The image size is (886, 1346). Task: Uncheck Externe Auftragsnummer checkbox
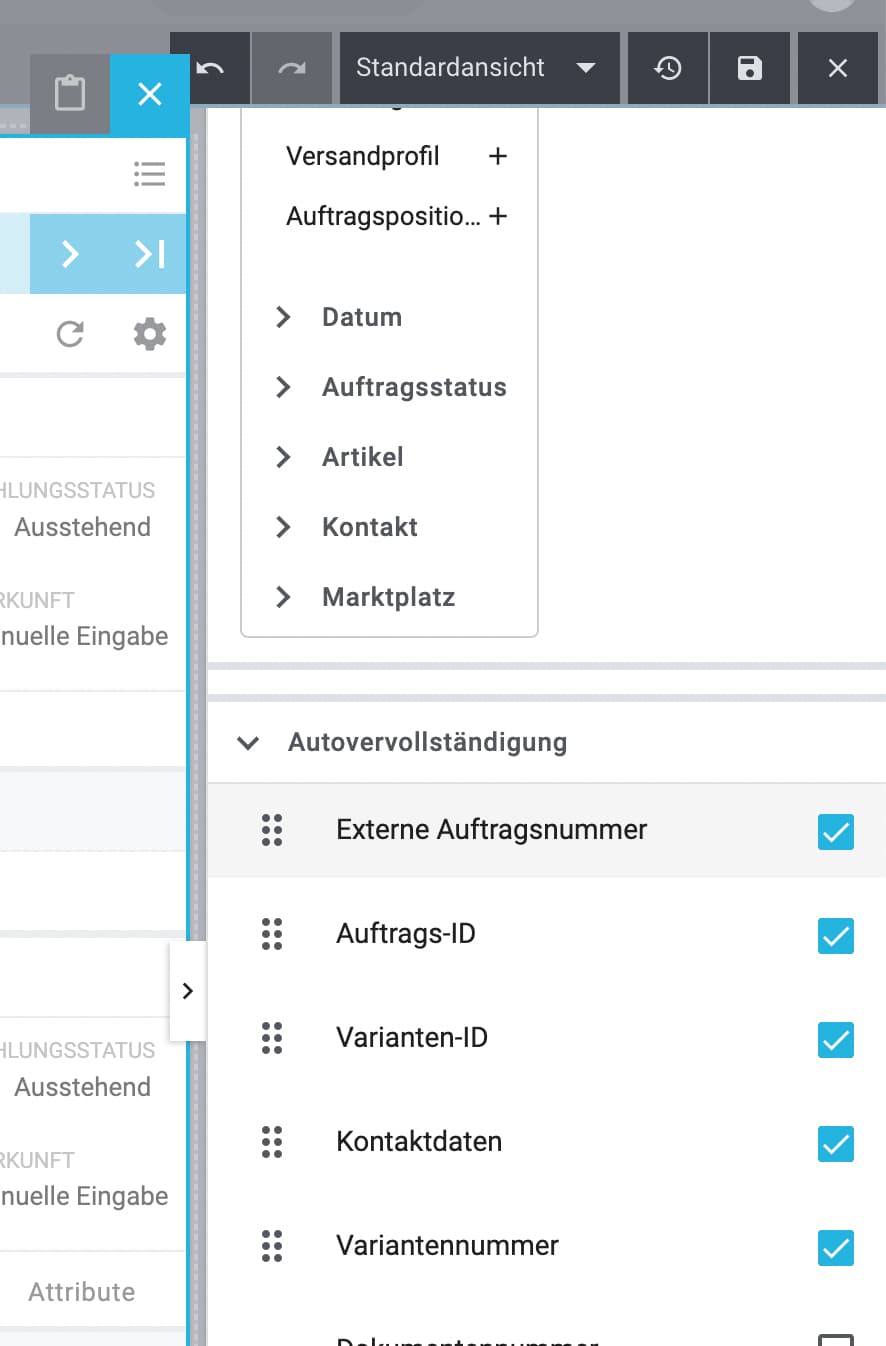click(x=836, y=831)
